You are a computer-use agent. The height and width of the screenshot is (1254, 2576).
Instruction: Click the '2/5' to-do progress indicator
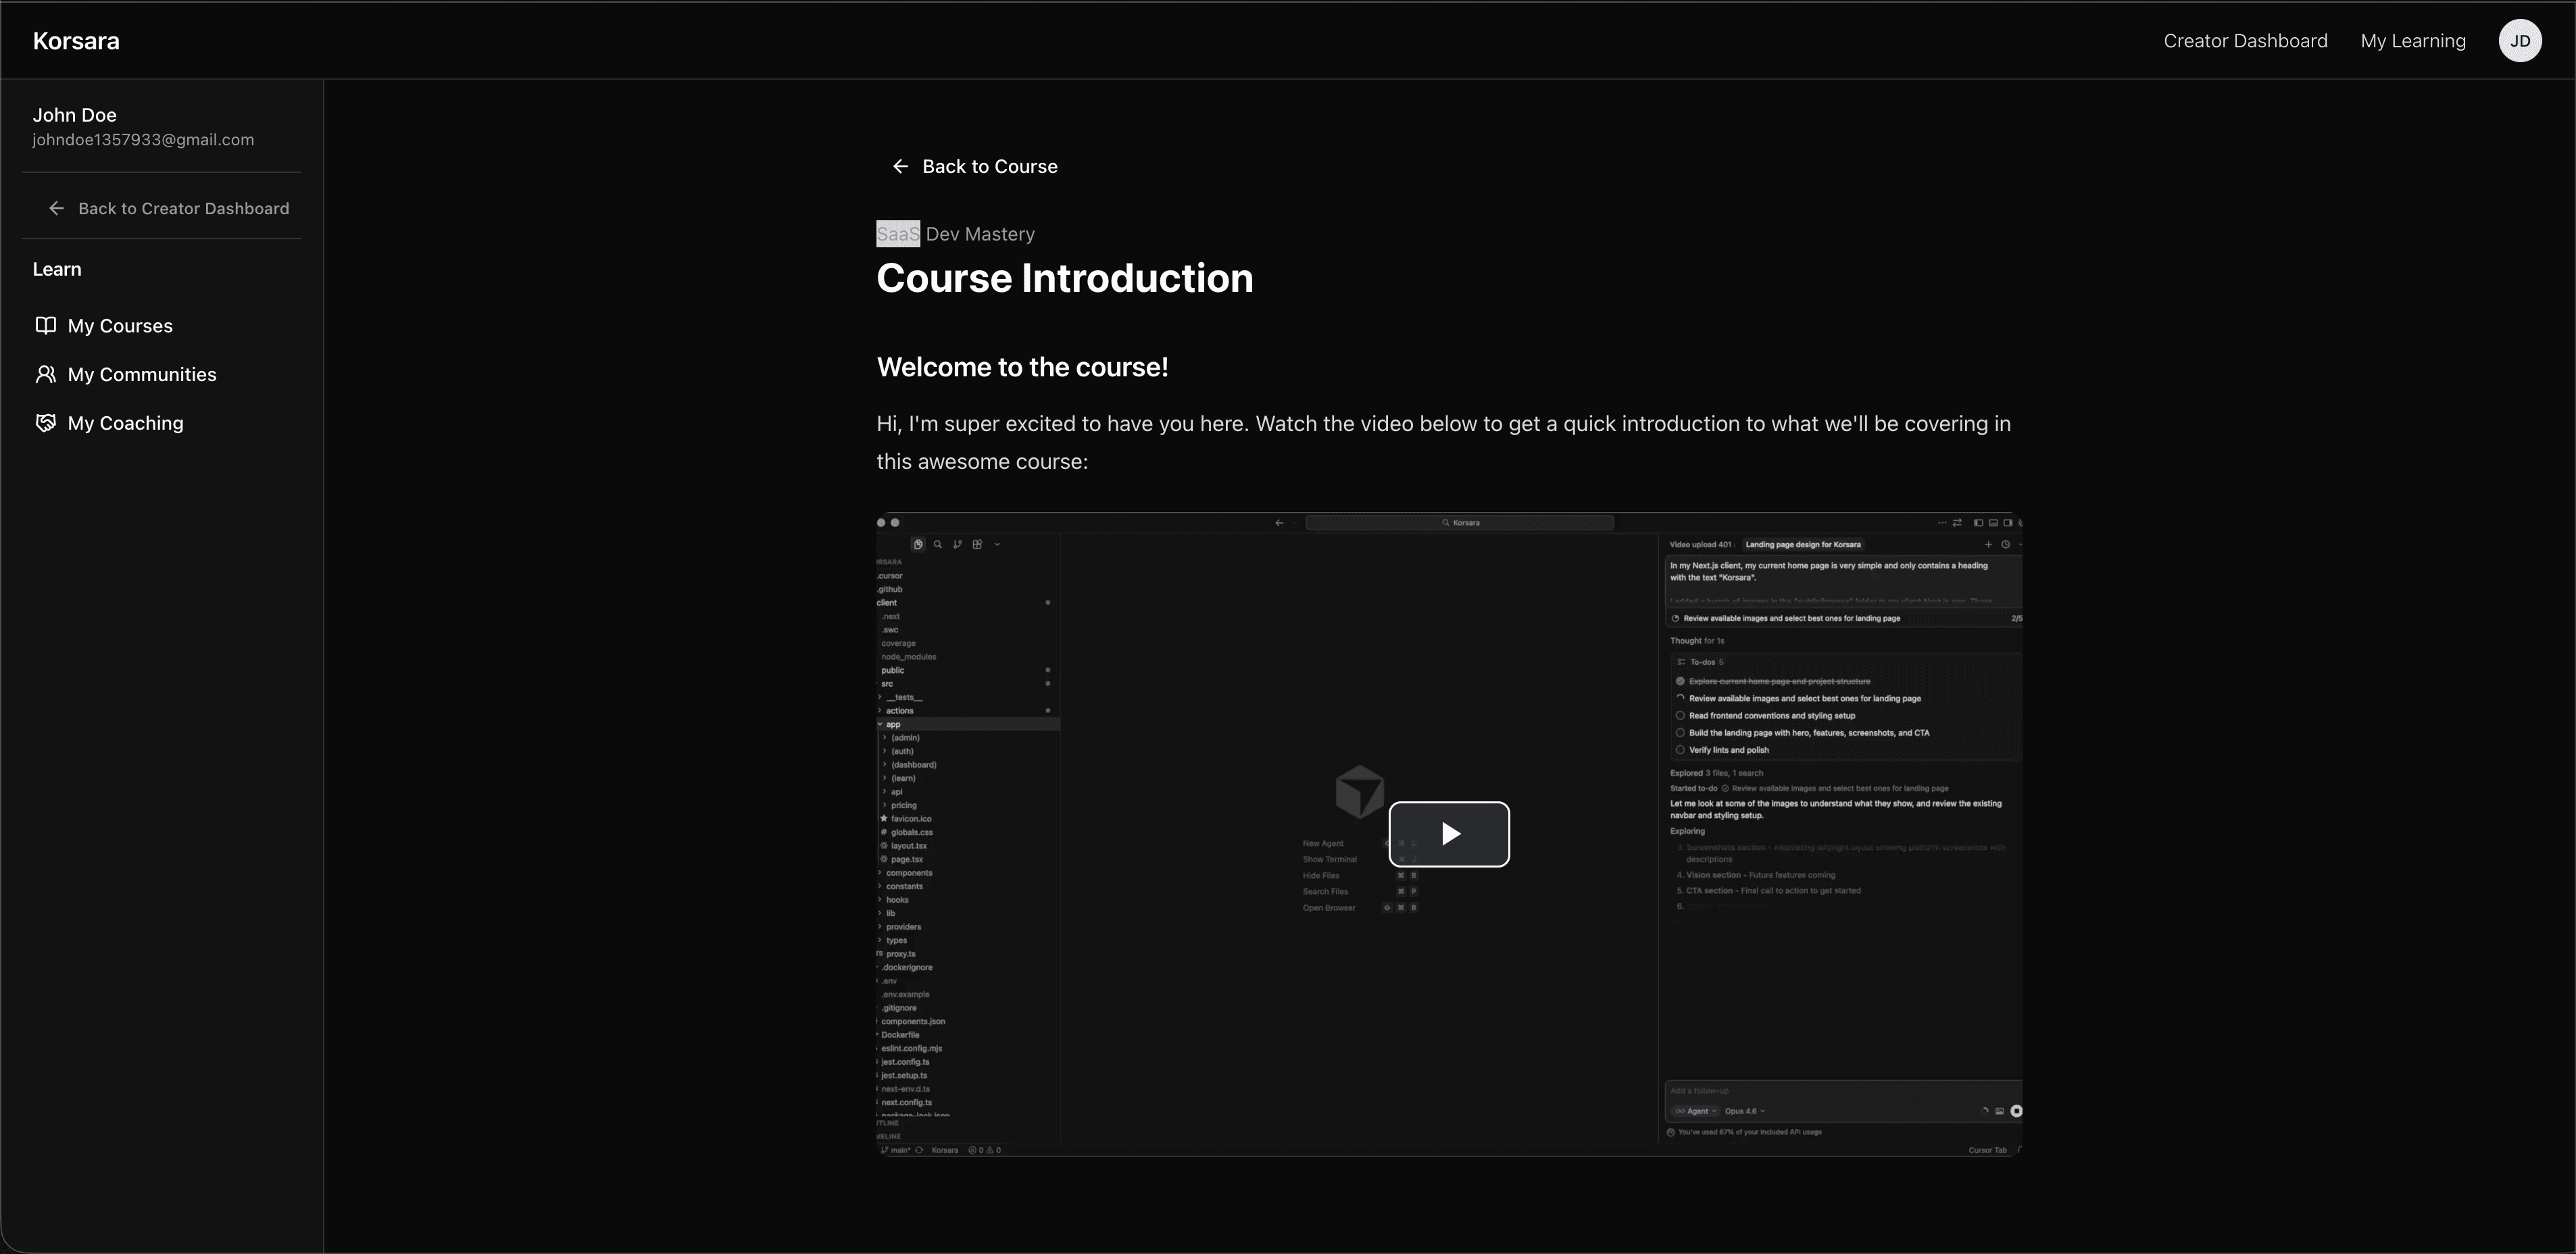click(2017, 618)
